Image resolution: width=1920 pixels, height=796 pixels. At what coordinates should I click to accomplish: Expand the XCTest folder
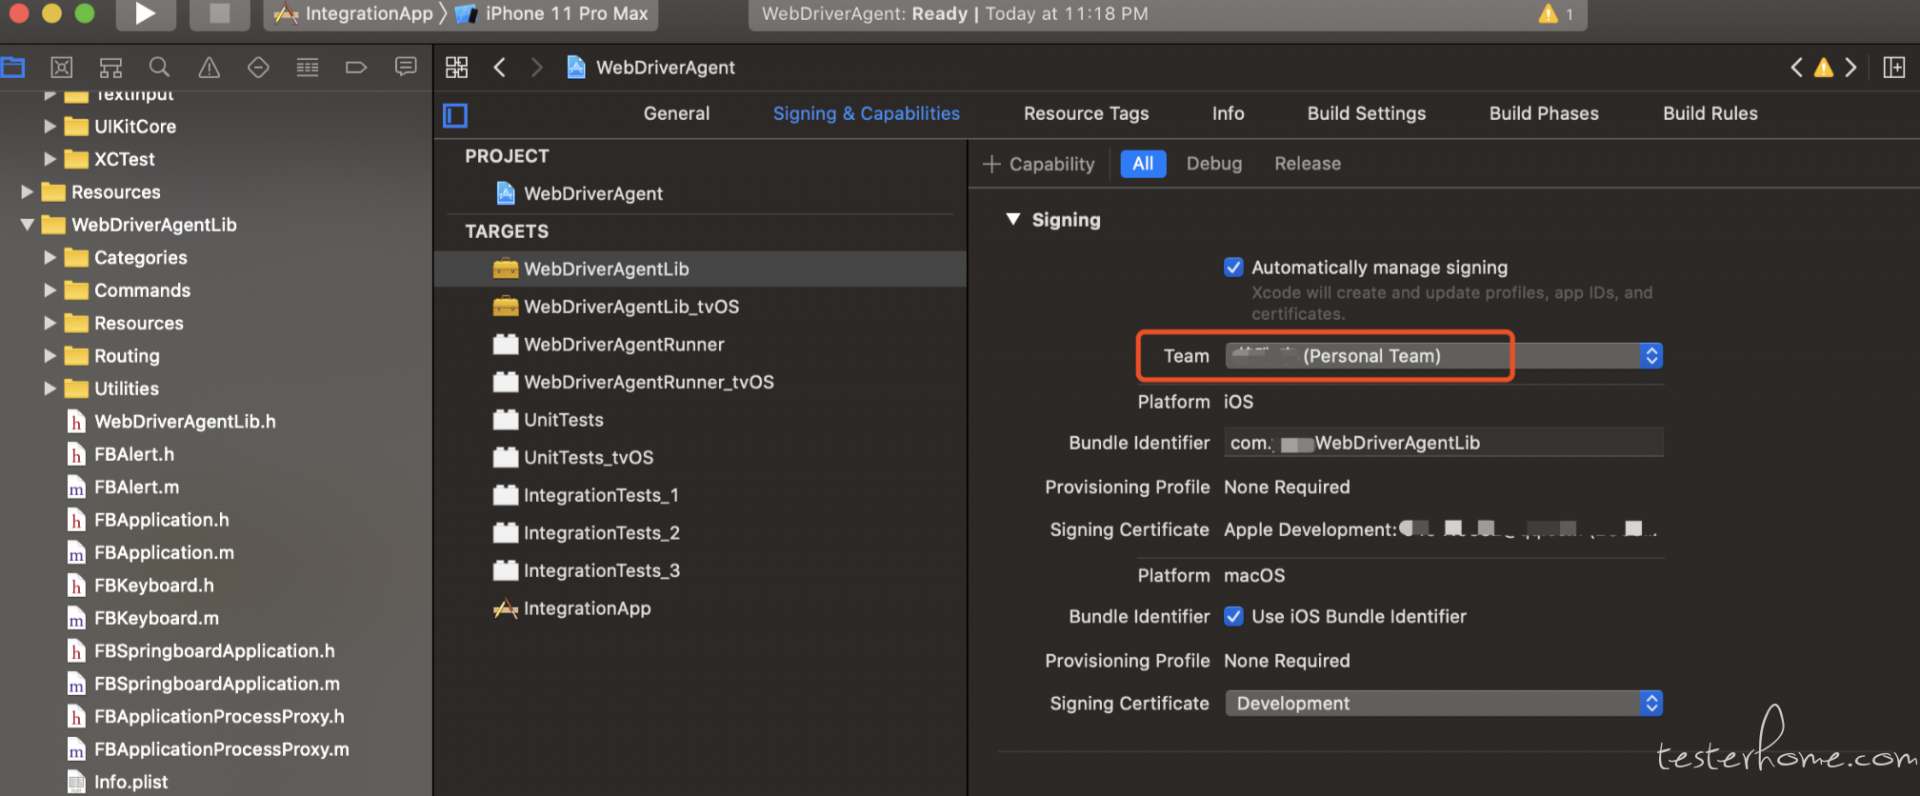tap(49, 159)
